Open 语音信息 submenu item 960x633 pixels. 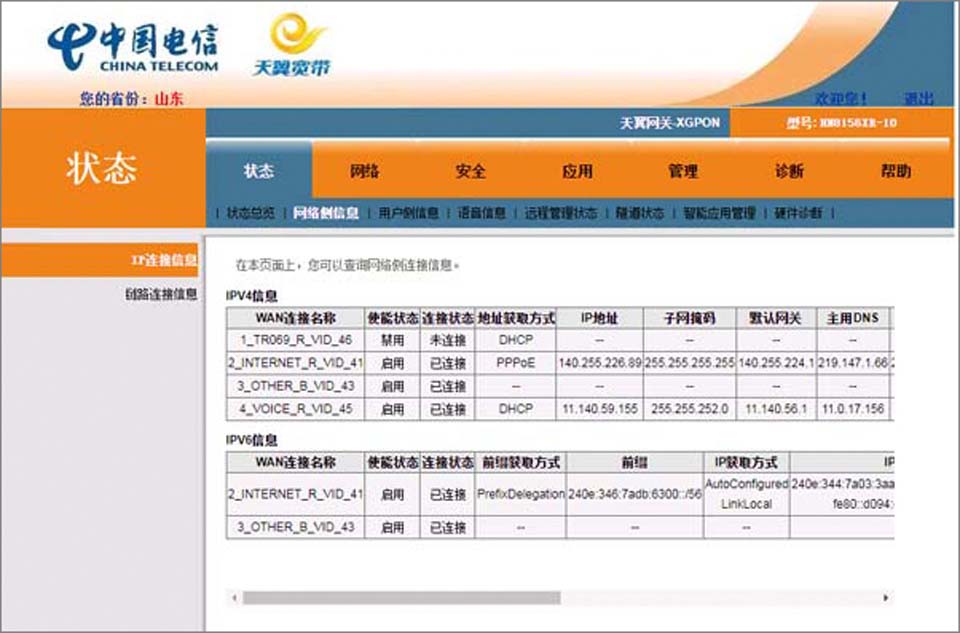(x=481, y=213)
